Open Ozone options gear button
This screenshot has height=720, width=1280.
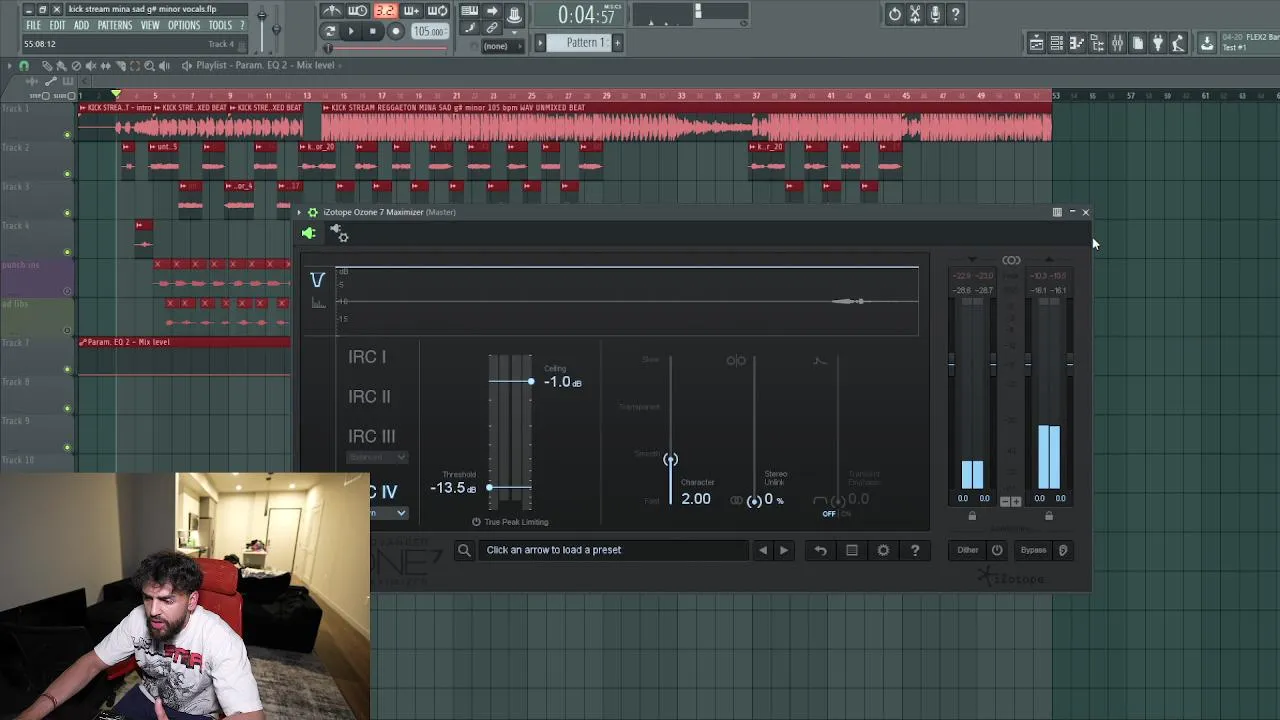coord(883,550)
